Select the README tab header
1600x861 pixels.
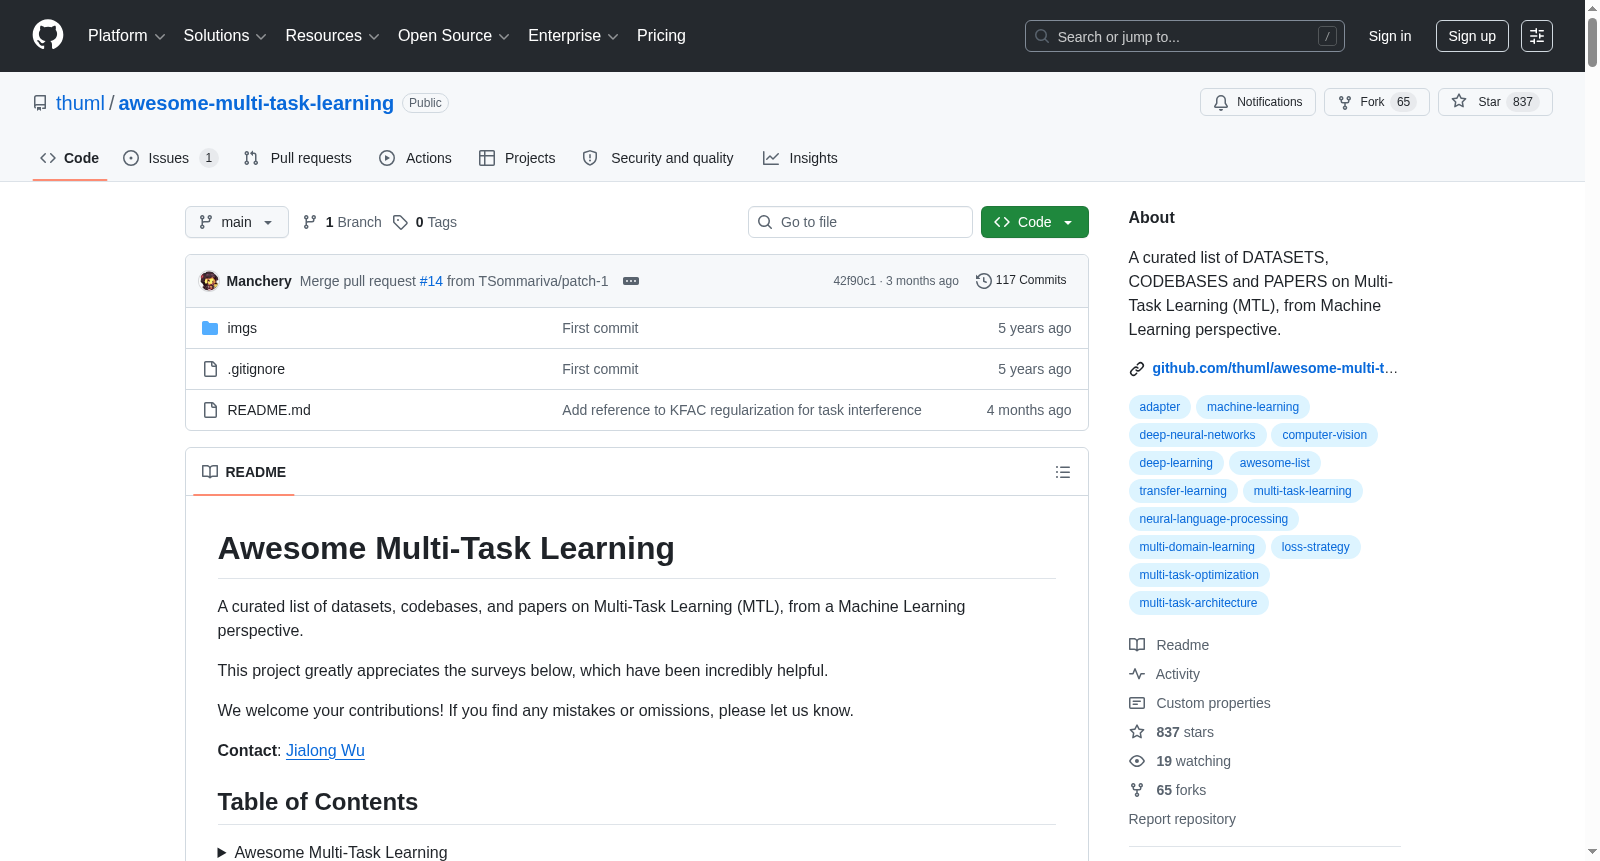point(244,472)
